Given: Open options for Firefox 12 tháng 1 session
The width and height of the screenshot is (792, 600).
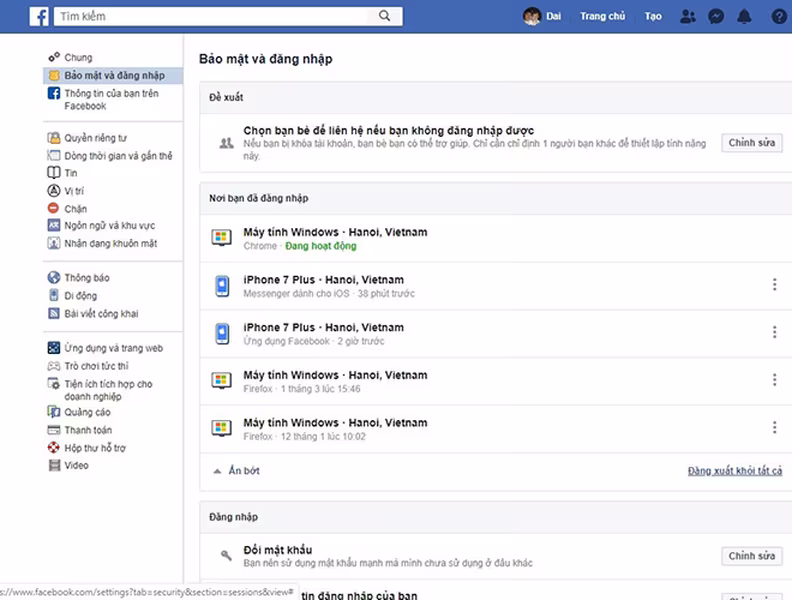Looking at the screenshot, I should pos(774,427).
